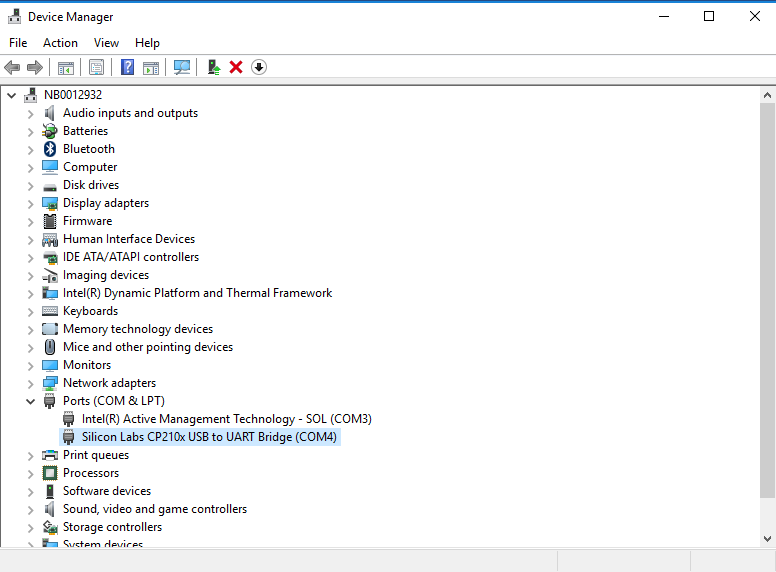This screenshot has width=776, height=572.
Task: Click Scan for hardware changes icon
Action: (x=182, y=67)
